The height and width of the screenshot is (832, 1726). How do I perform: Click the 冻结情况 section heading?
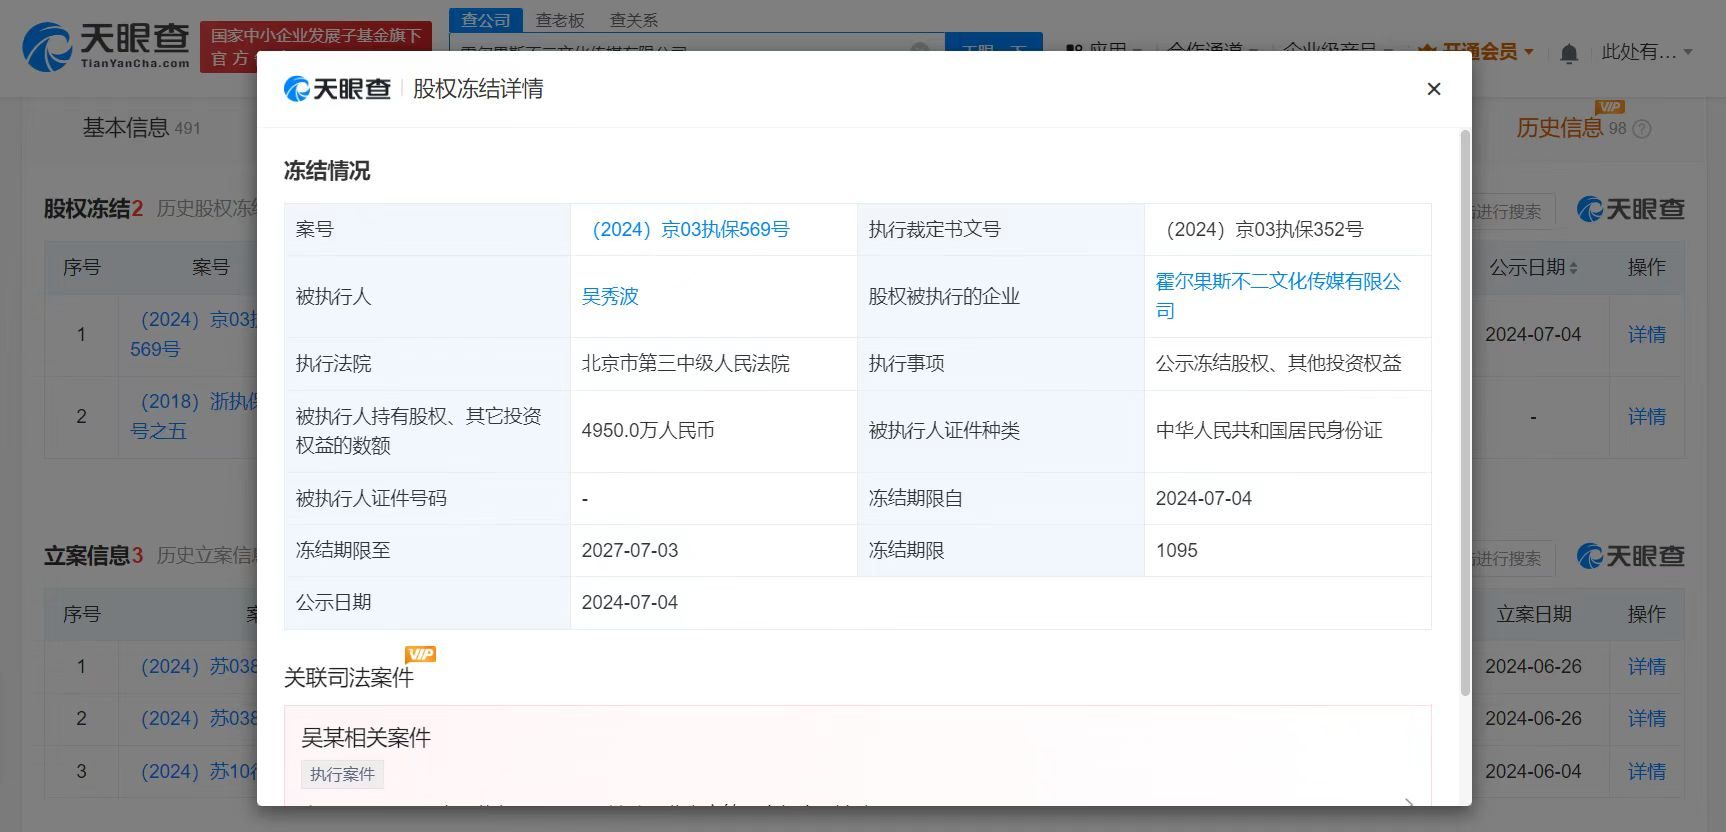point(327,171)
